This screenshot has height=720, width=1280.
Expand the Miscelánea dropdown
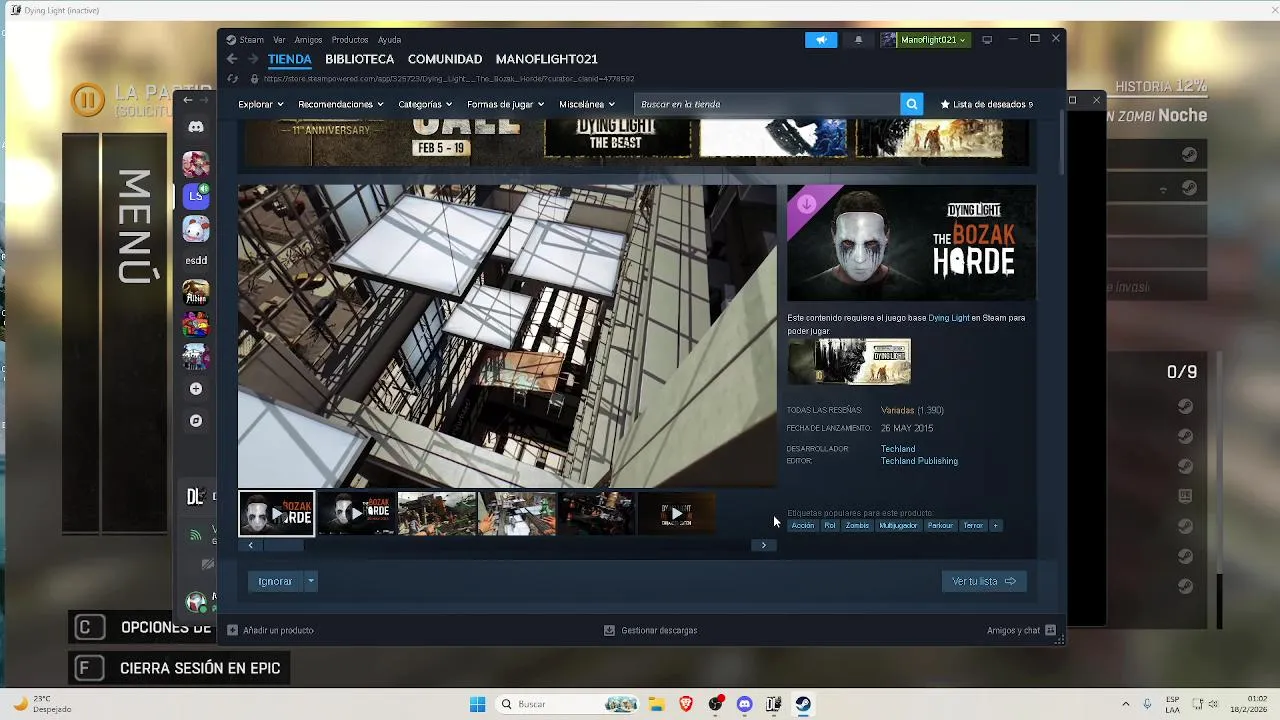point(587,104)
